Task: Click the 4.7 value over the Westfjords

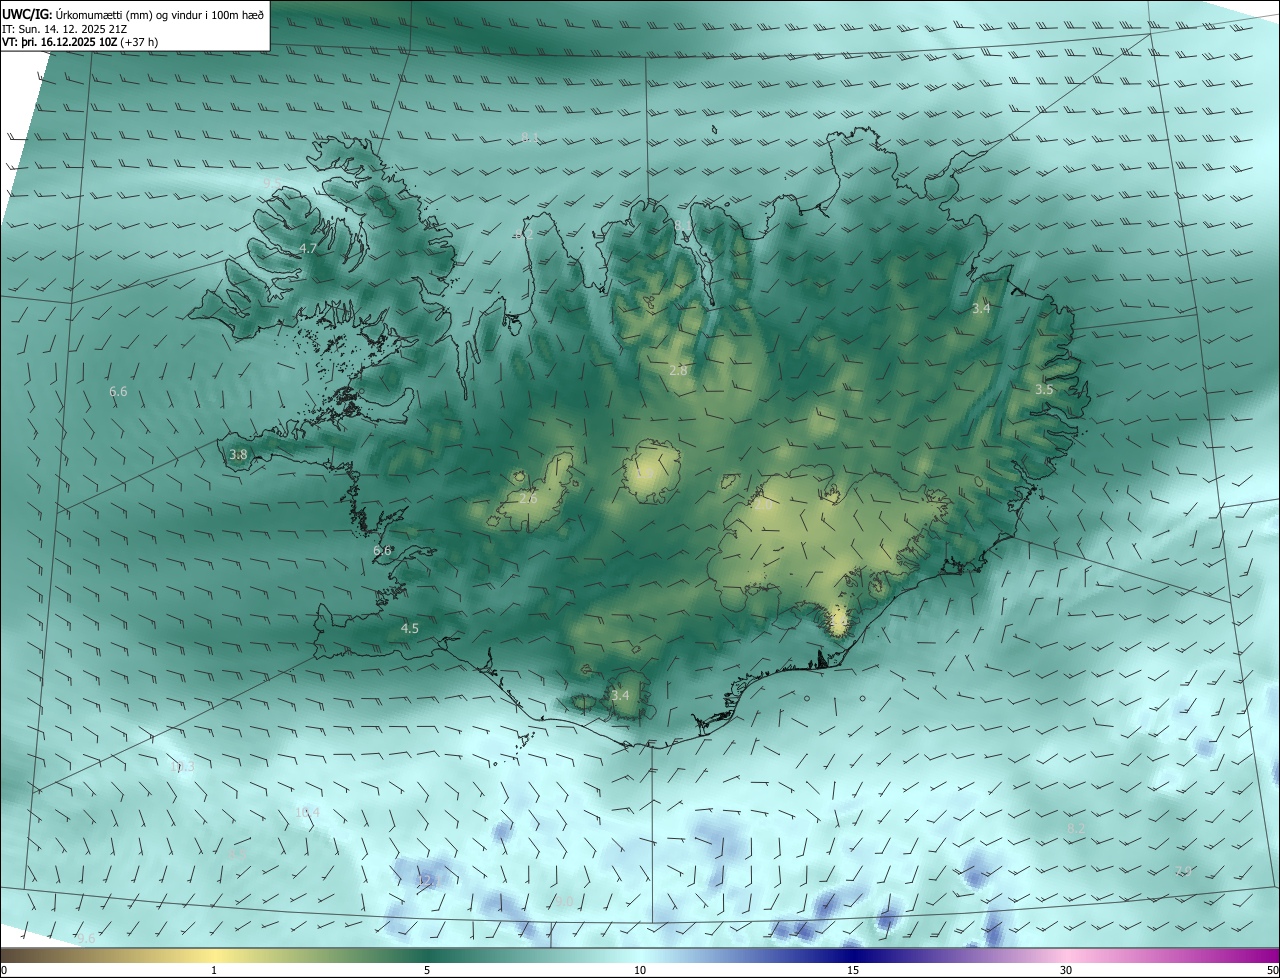Action: pyautogui.click(x=308, y=248)
